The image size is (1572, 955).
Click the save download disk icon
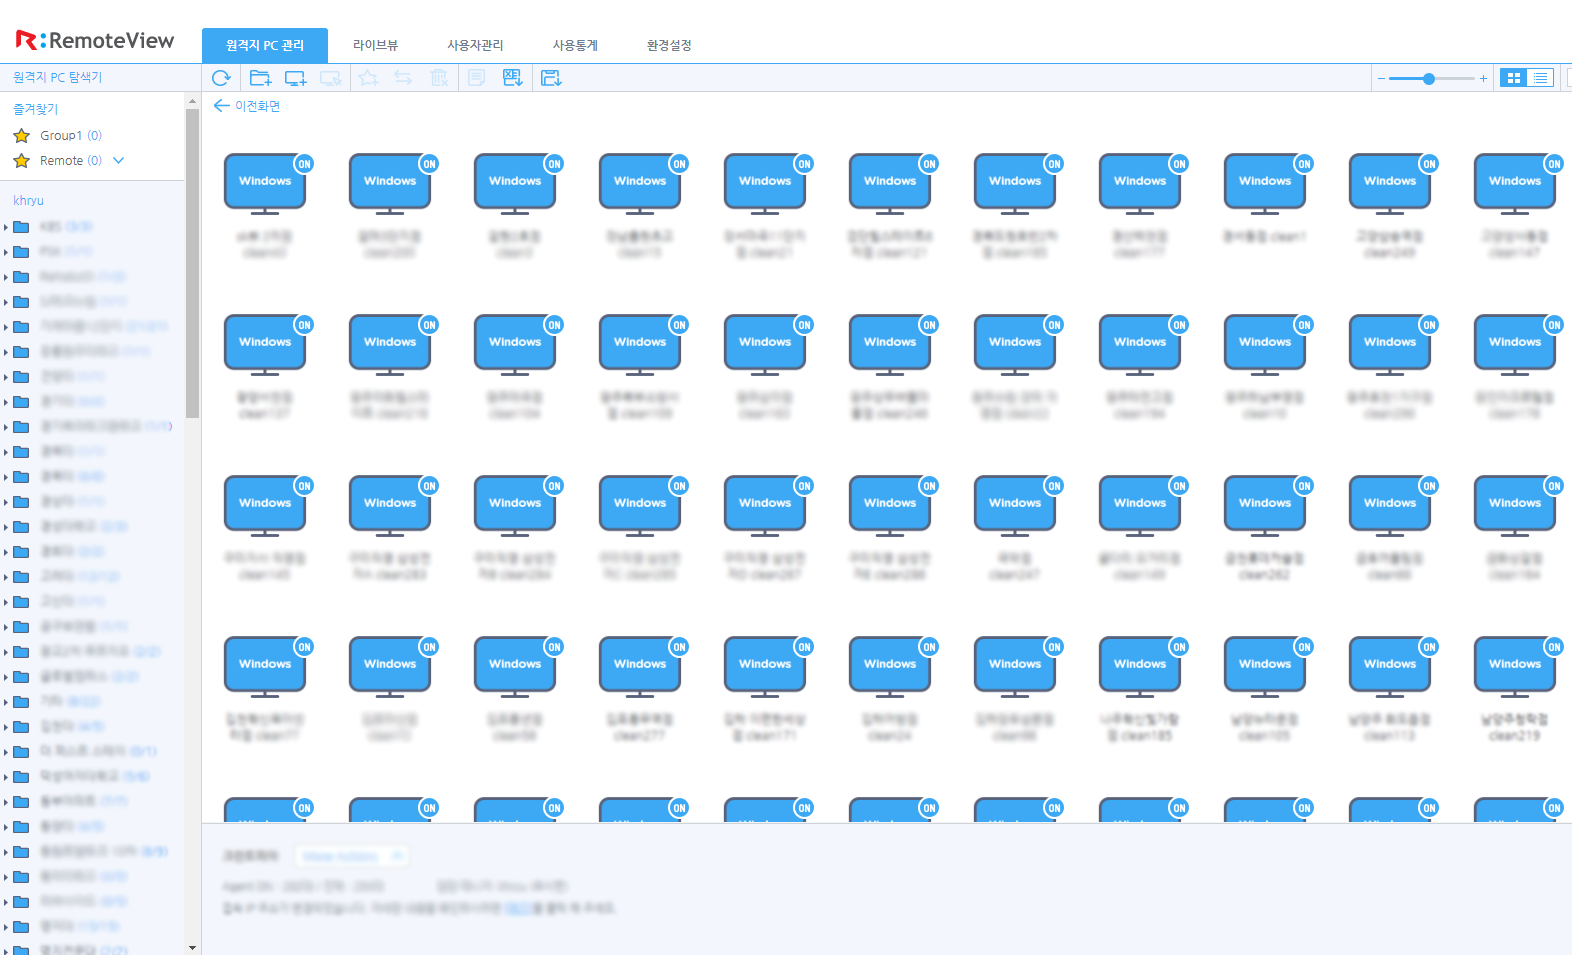pos(551,78)
